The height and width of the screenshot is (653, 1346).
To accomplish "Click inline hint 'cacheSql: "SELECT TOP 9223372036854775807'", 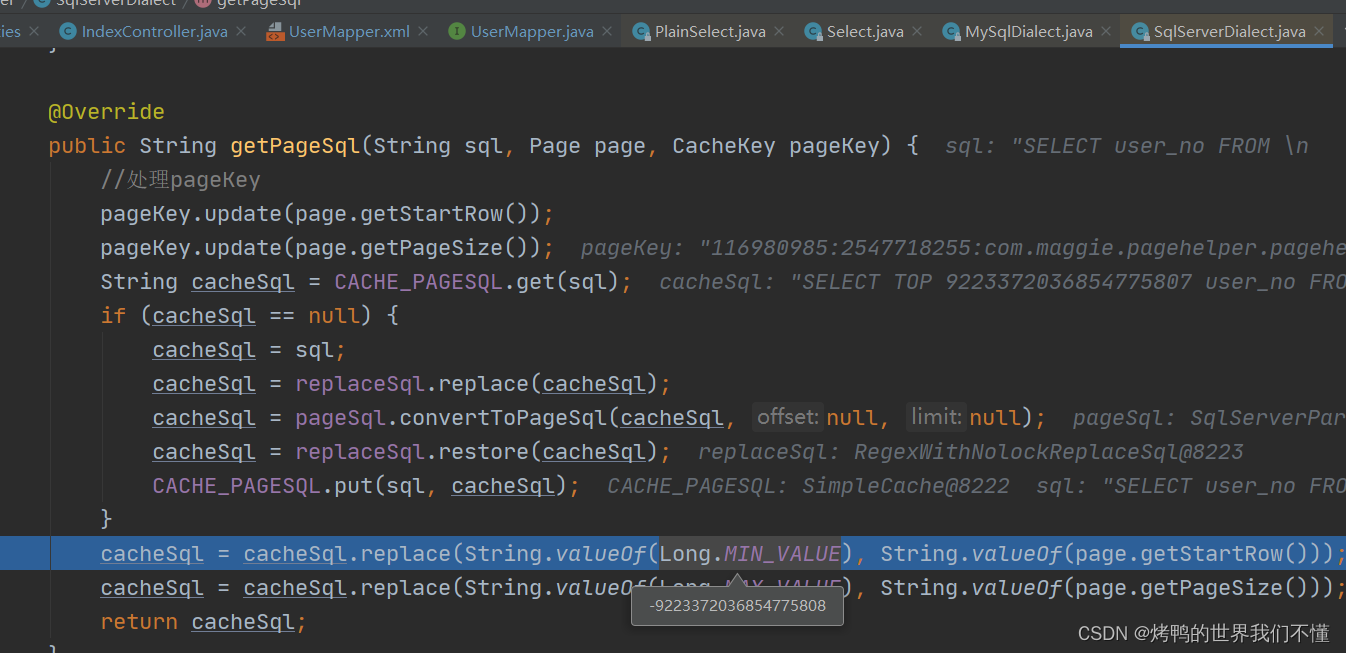I will [1002, 282].
